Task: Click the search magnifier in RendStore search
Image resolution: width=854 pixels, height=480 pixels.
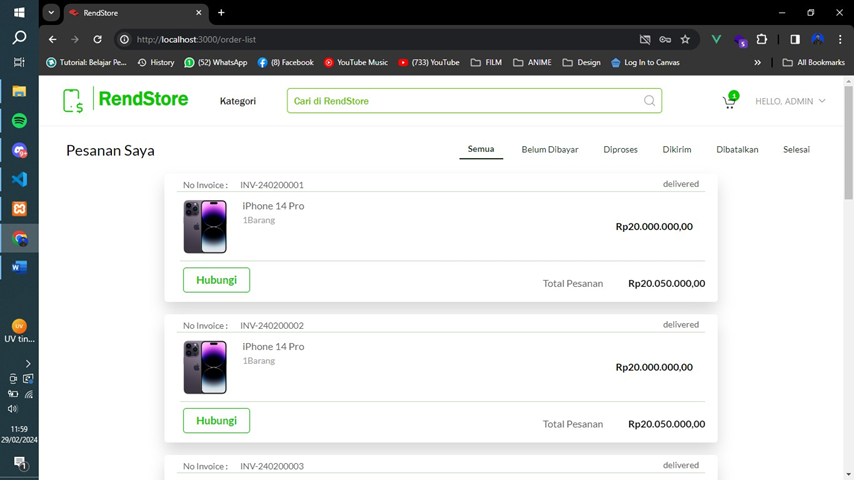Action: tap(649, 101)
